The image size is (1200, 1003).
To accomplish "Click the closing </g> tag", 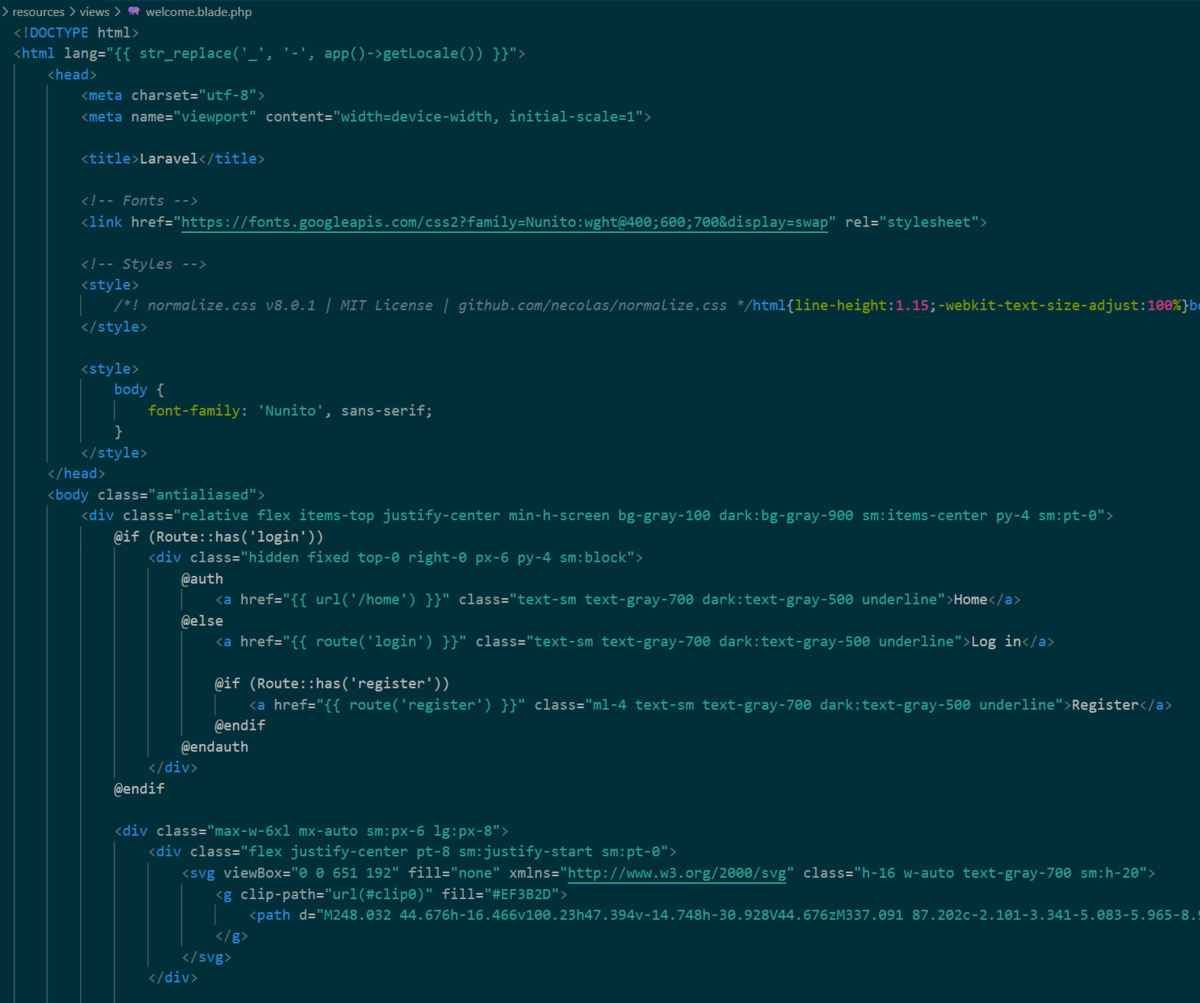I will [231, 936].
